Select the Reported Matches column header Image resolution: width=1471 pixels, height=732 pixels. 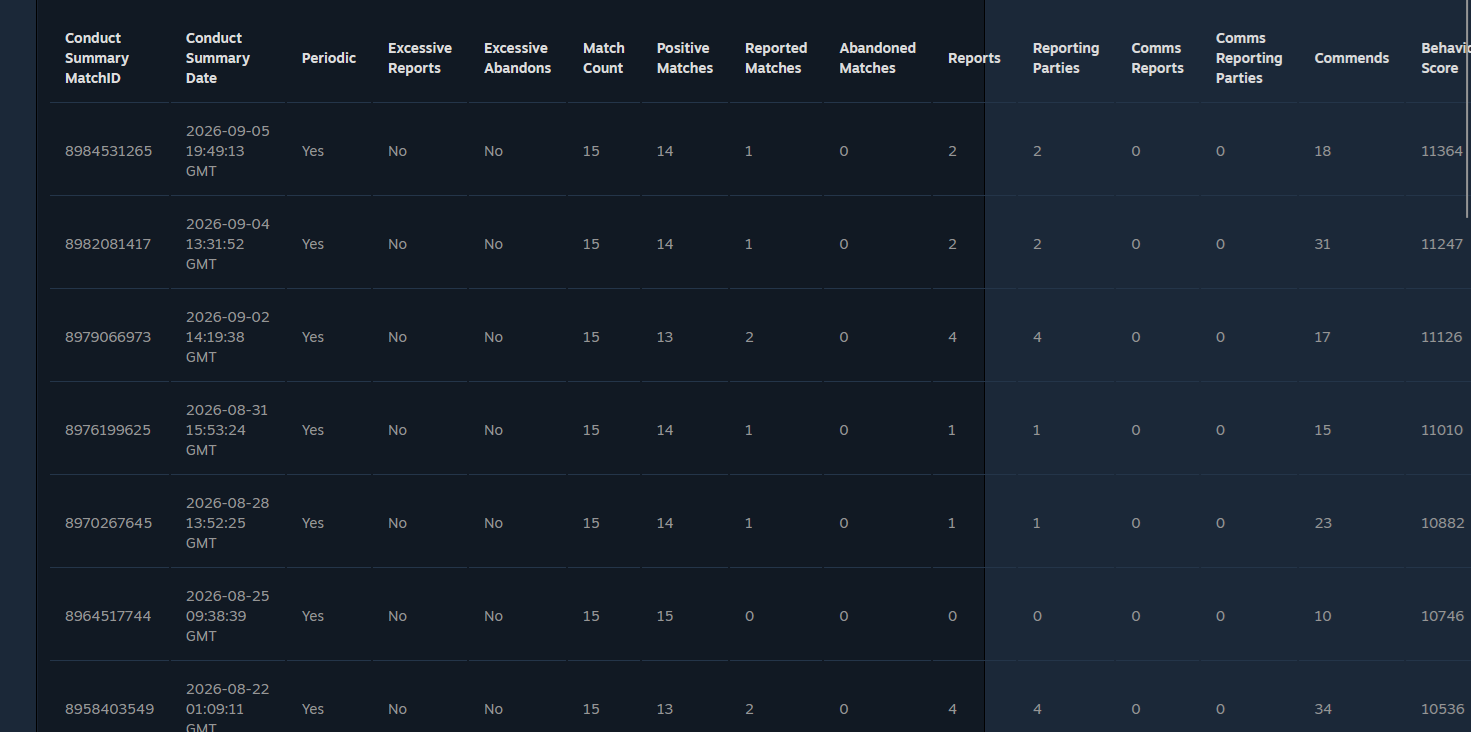776,58
